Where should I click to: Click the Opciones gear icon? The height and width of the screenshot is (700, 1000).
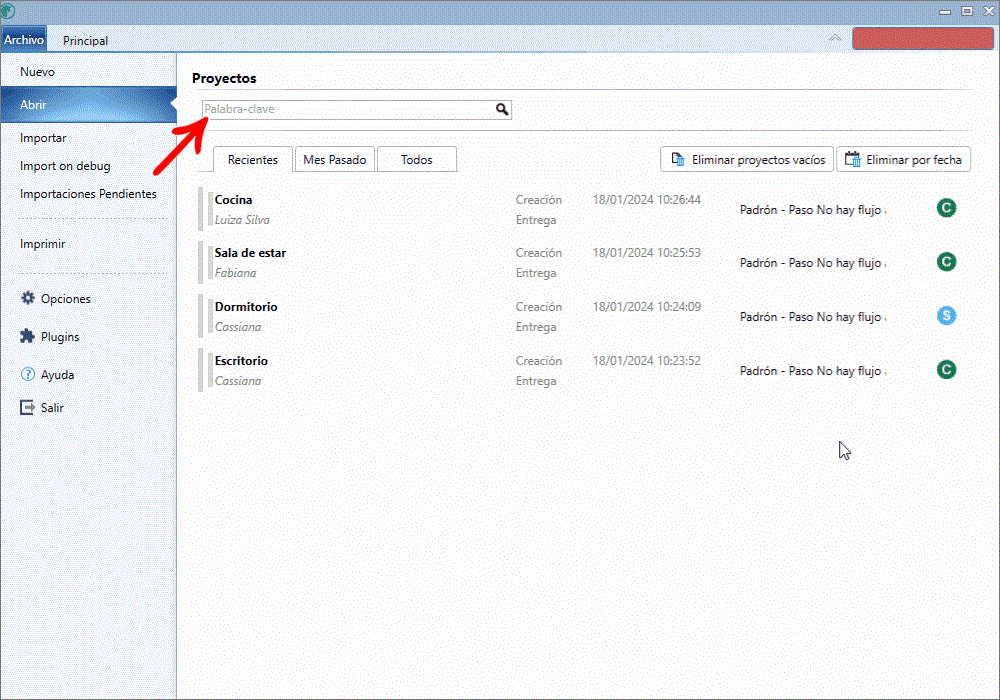[x=27, y=298]
